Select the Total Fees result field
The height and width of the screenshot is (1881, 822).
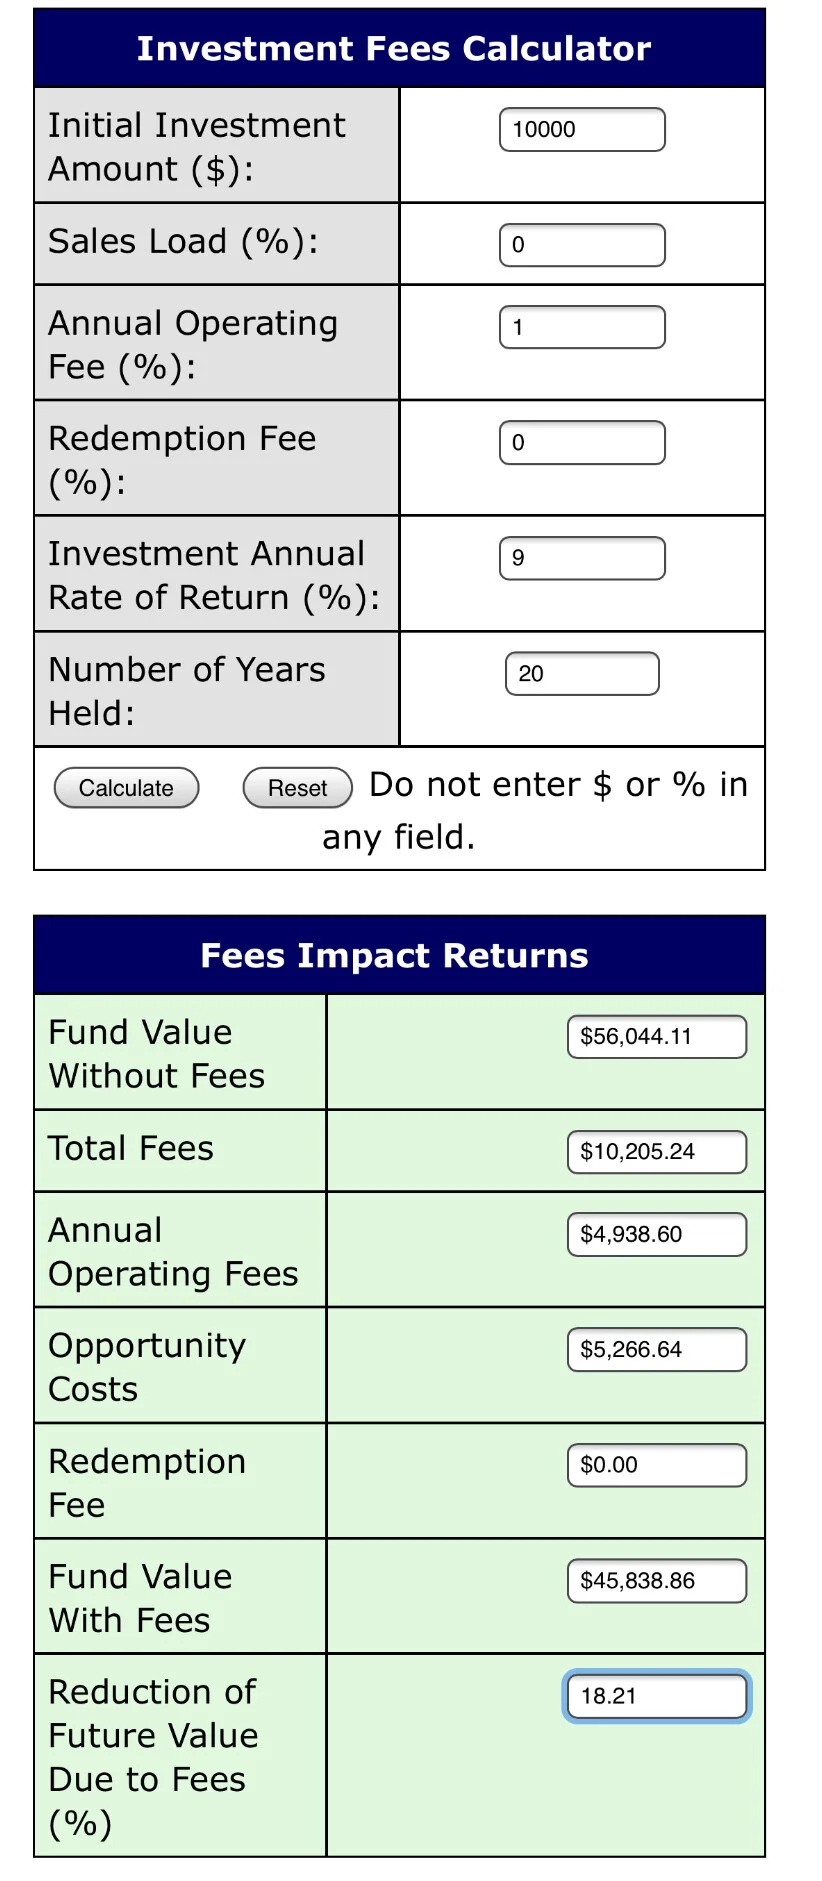tap(657, 1152)
